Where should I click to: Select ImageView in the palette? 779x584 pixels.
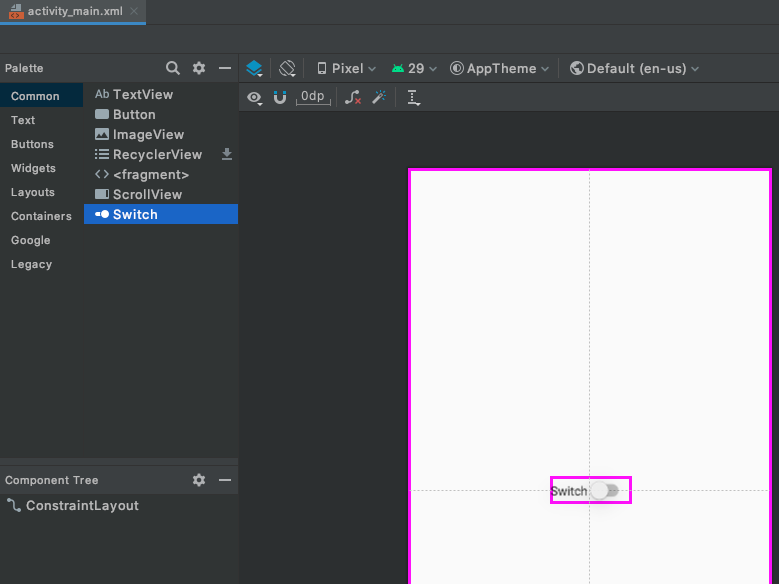(x=161, y=134)
